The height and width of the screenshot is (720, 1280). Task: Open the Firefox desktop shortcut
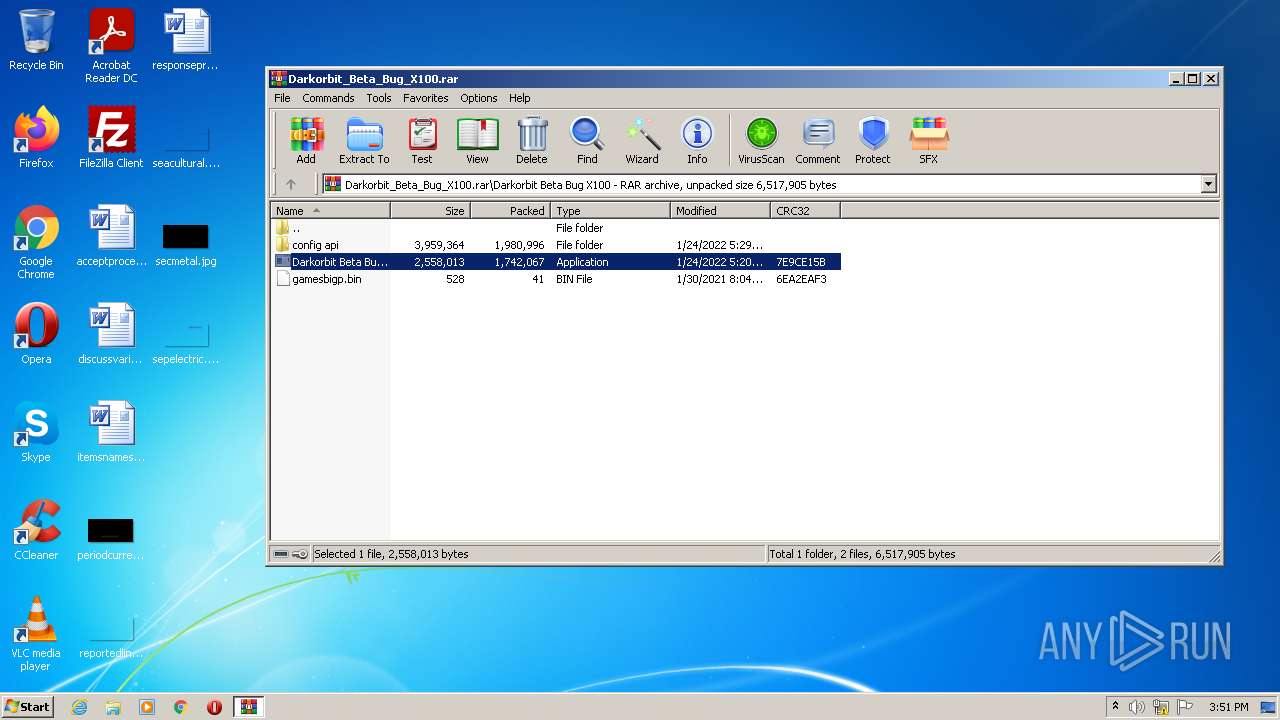tap(36, 138)
